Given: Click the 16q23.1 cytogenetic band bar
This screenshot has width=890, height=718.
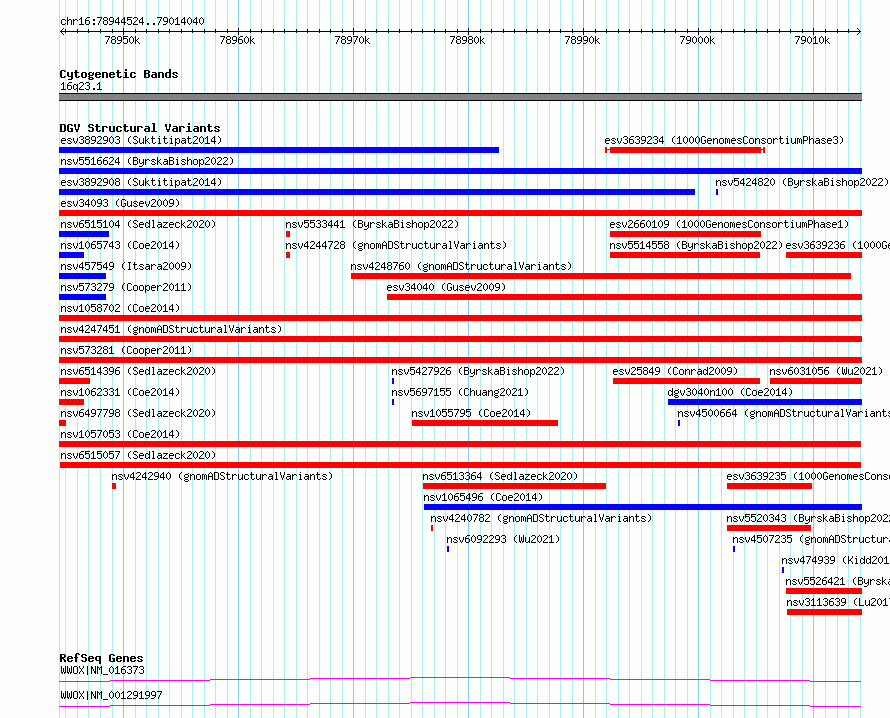Looking at the screenshot, I should [460, 97].
